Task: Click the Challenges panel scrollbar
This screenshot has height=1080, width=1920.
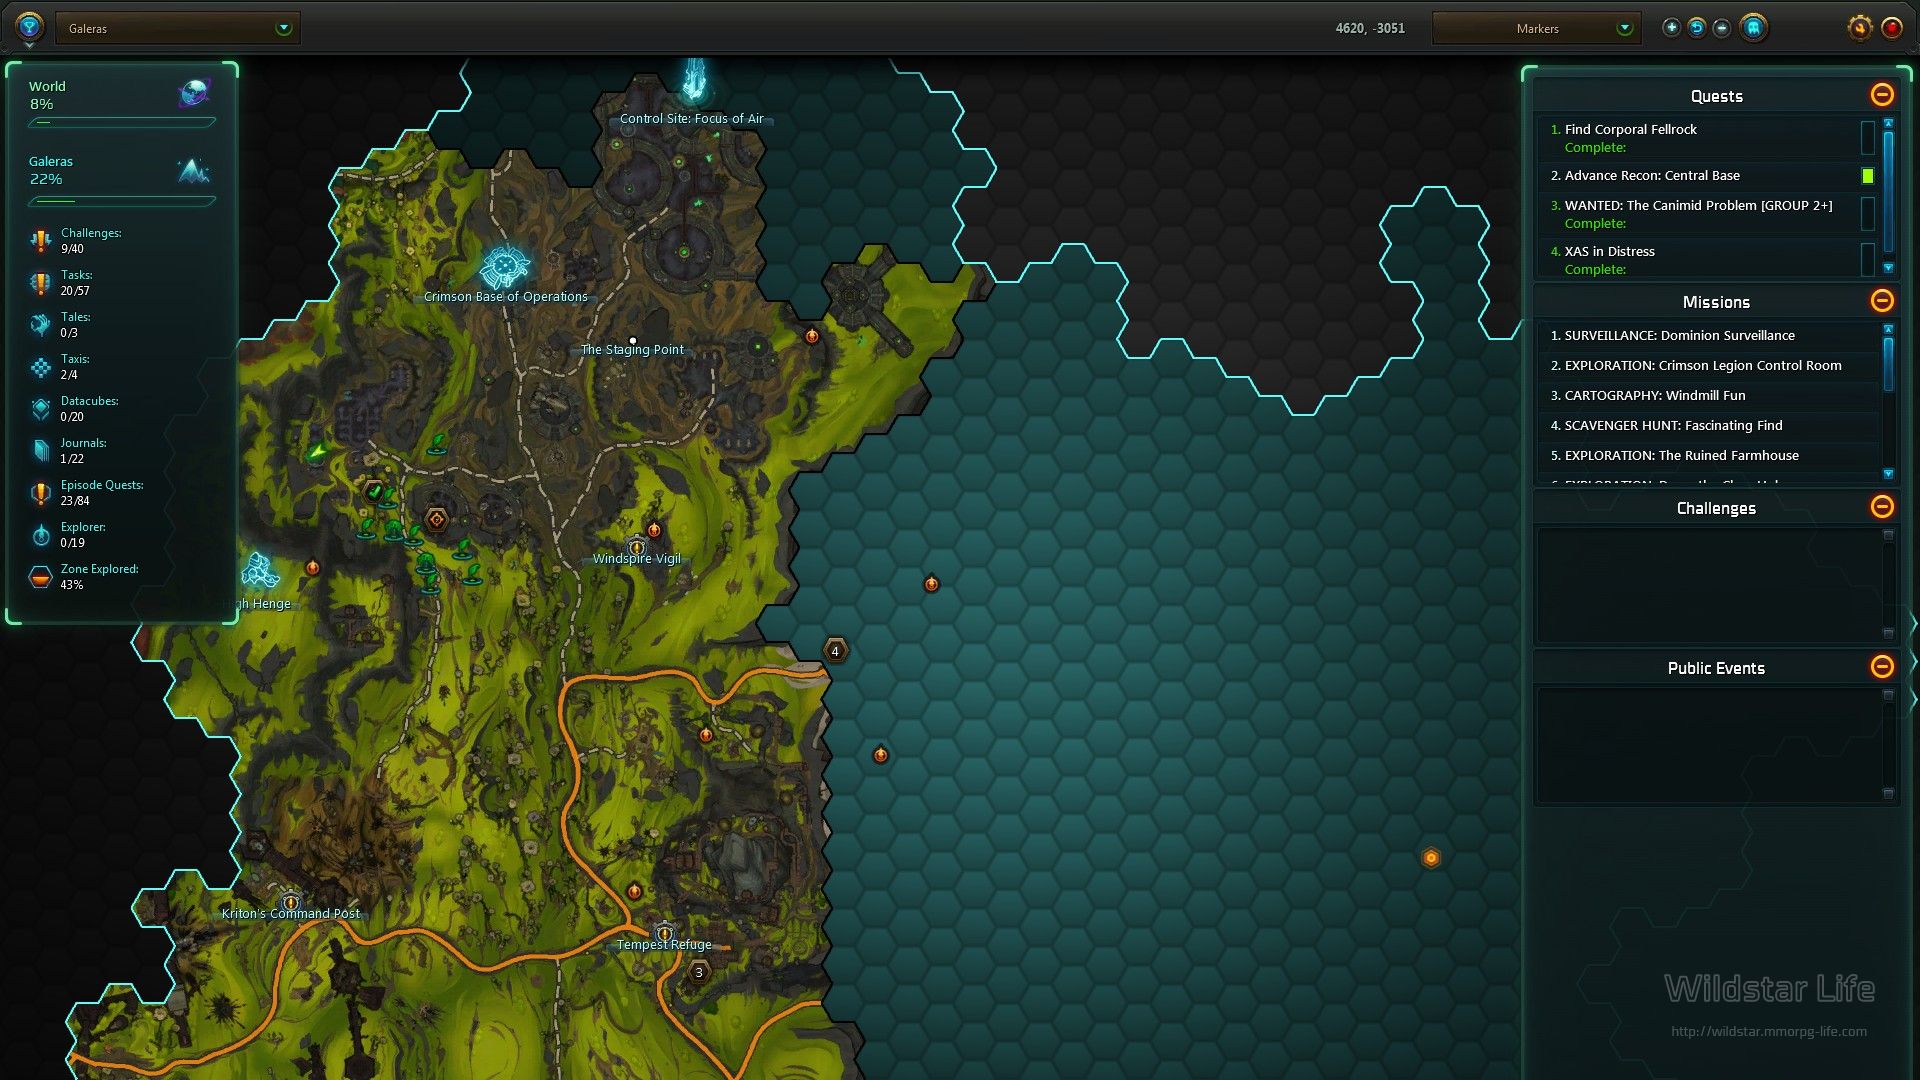Action: tap(1888, 584)
